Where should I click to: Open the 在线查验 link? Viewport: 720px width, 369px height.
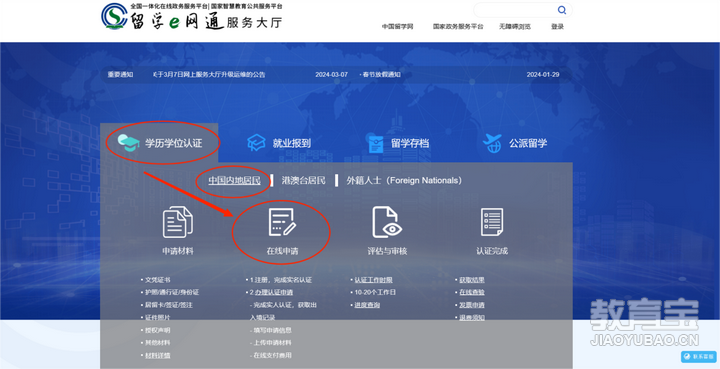pyautogui.click(x=472, y=292)
